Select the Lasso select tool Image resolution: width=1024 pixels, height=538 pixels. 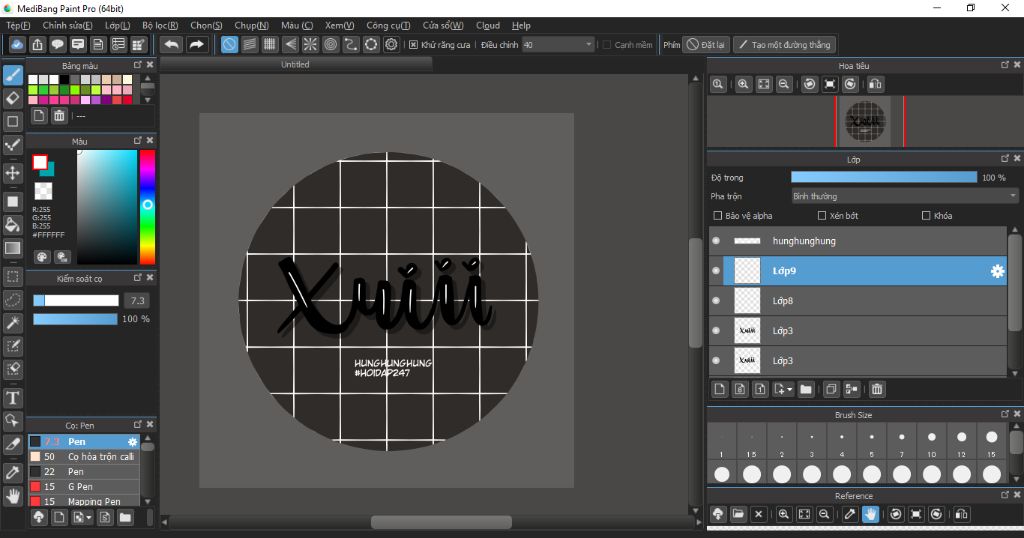click(x=12, y=300)
